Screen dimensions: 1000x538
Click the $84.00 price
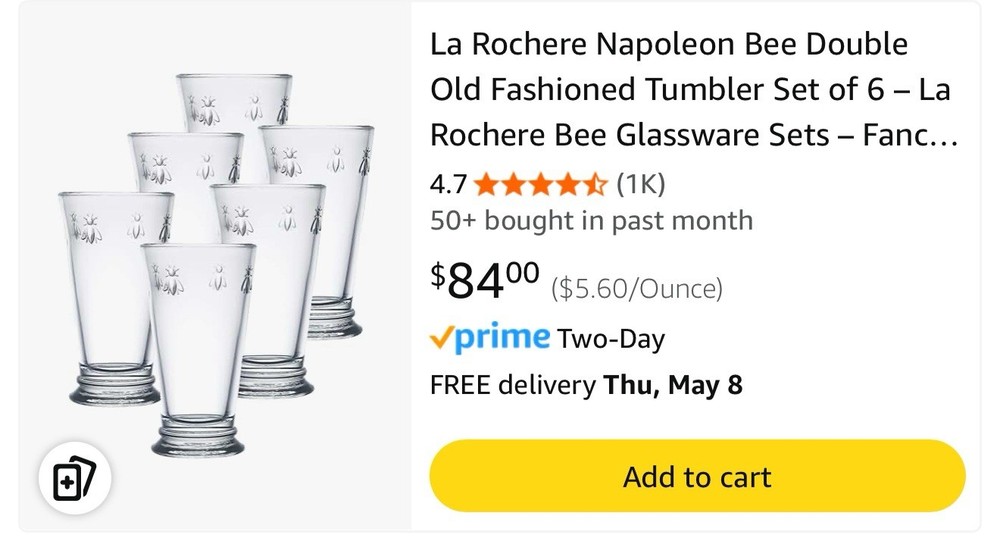485,280
